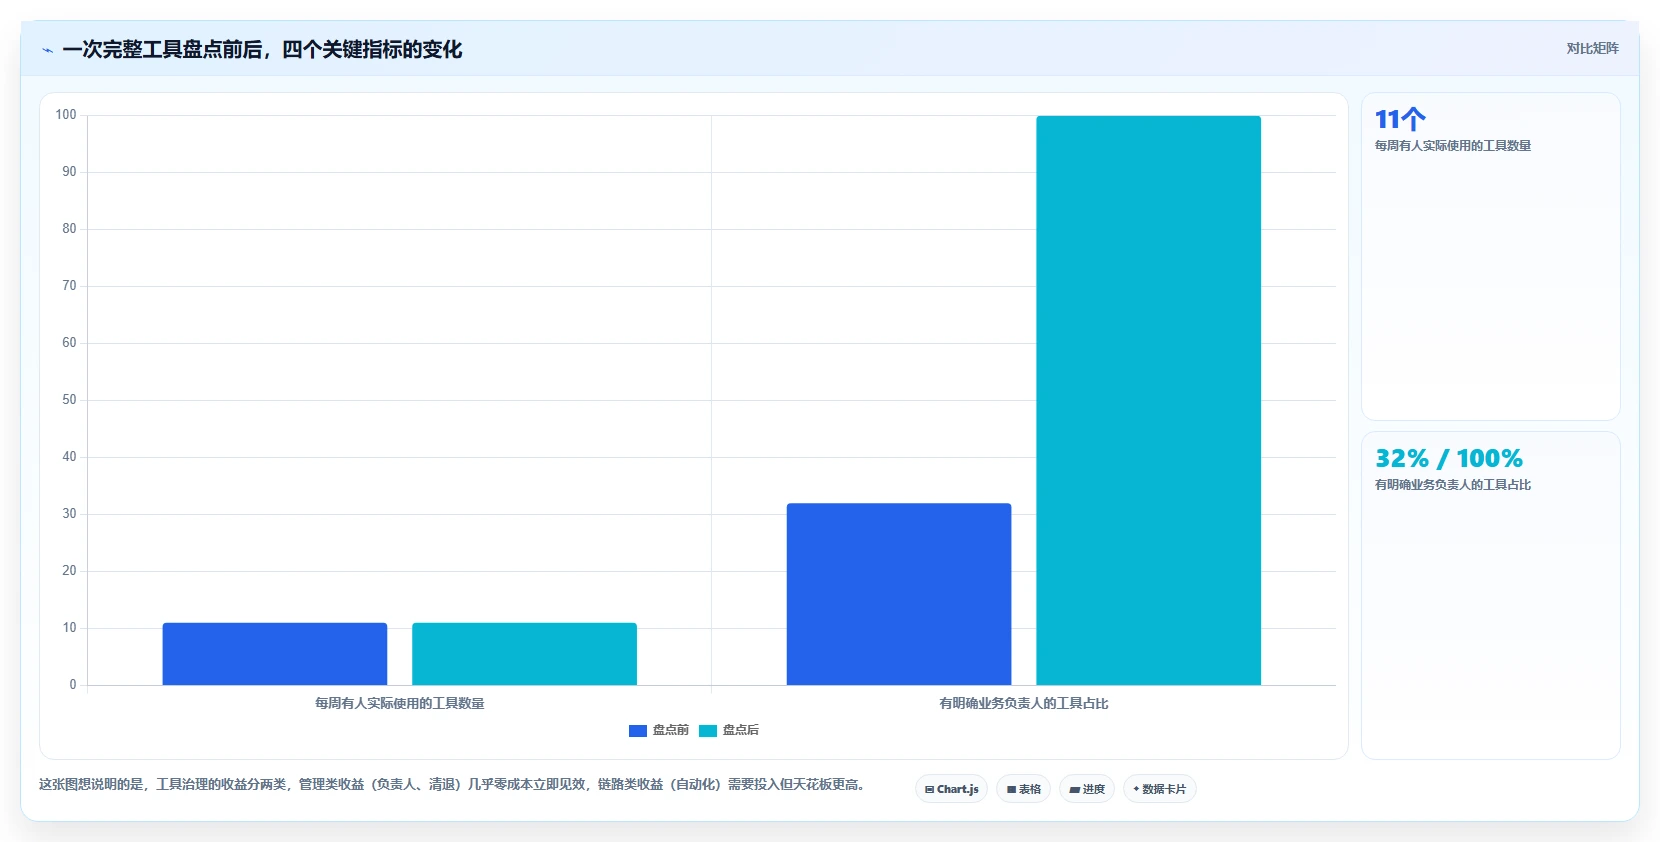This screenshot has width=1660, height=842.
Task: Click axis label 有明确业务负责人的工具占比 under chart
Action: [1024, 703]
